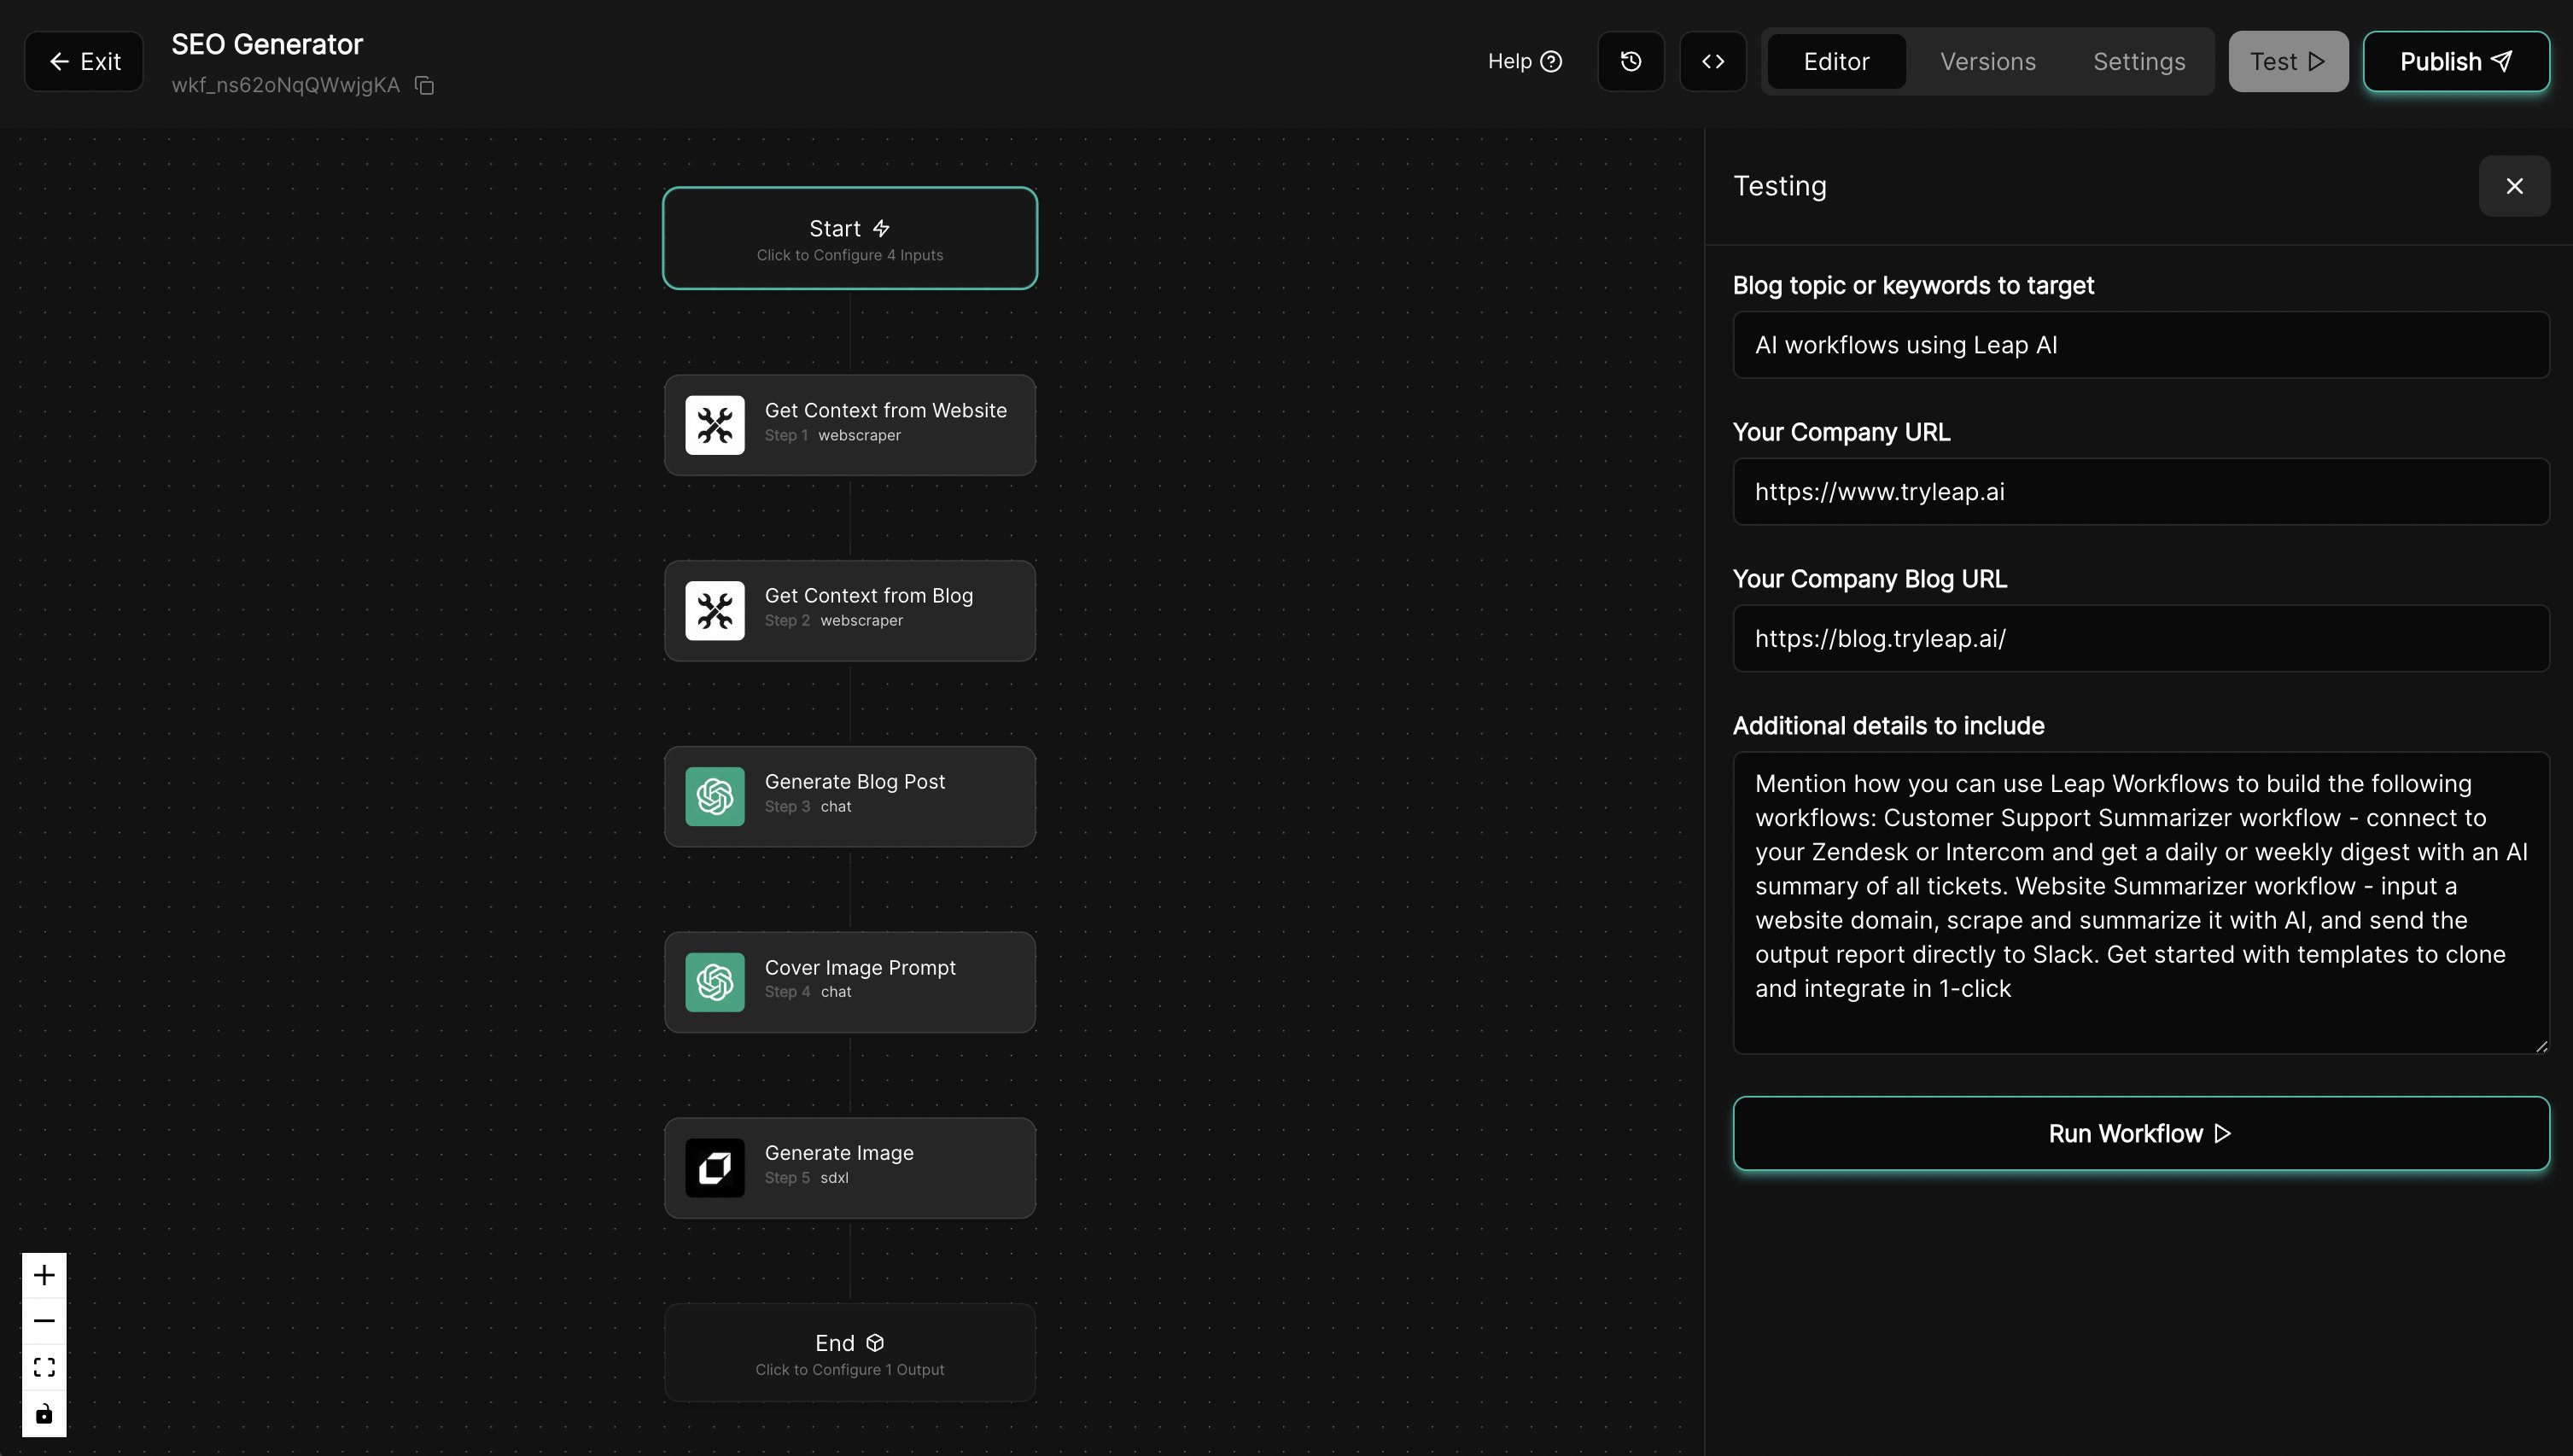
Task: Focus the Blog topic or keywords field
Action: point(2141,345)
